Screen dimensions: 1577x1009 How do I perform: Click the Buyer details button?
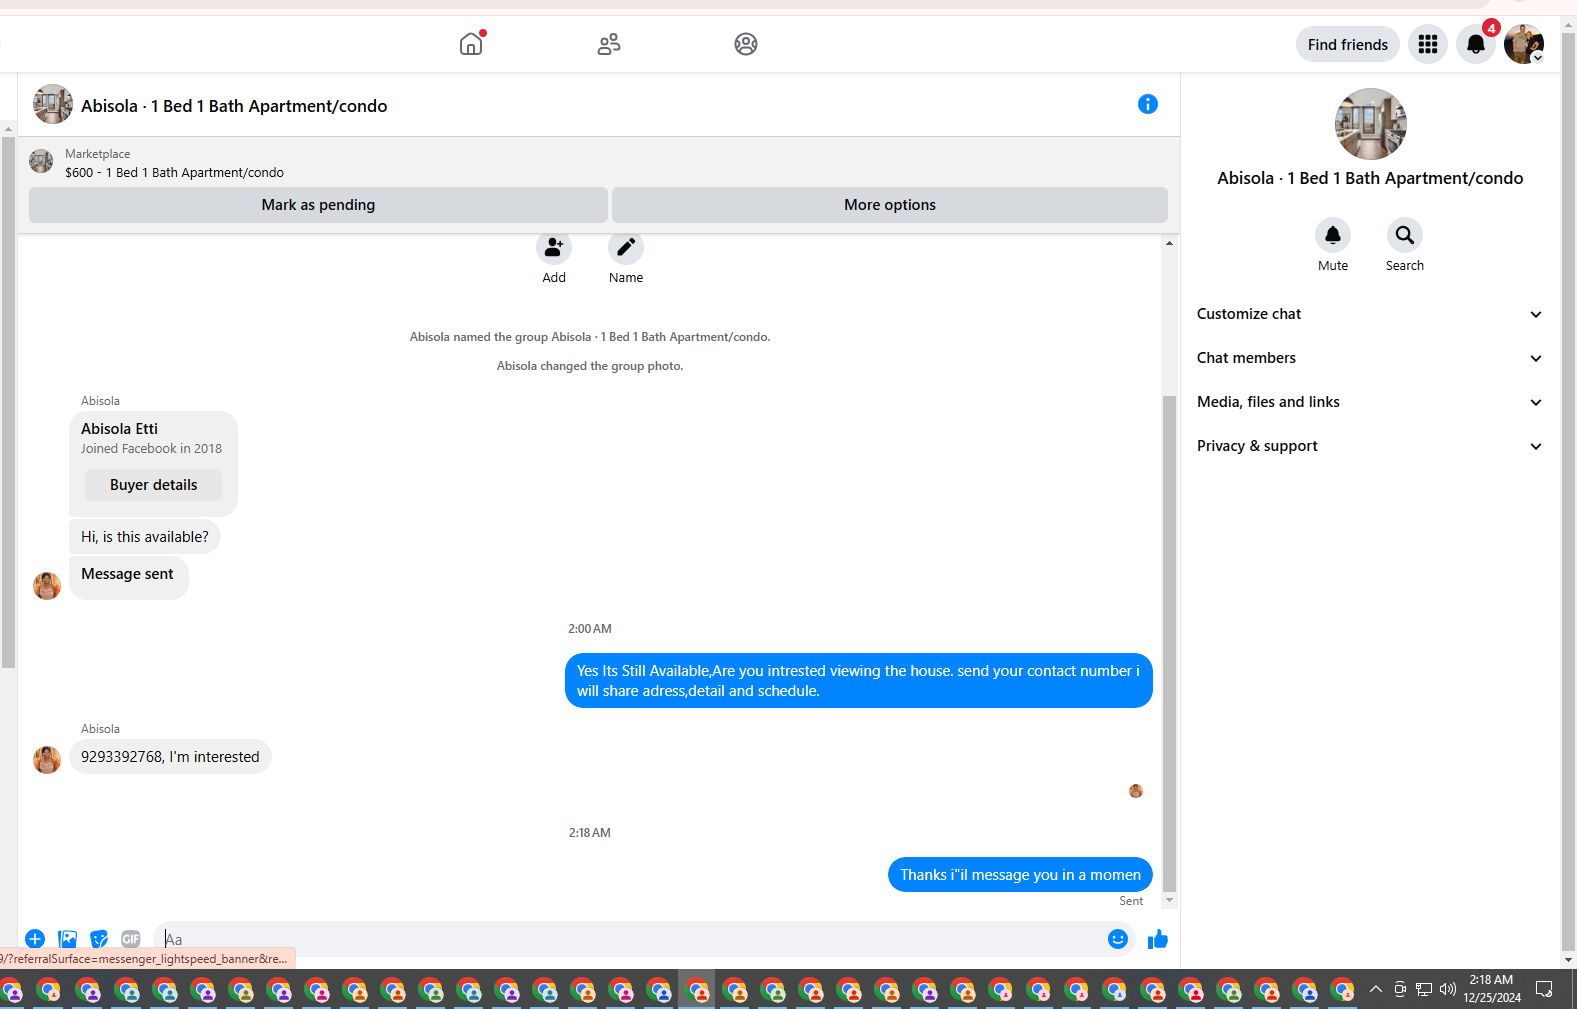153,485
